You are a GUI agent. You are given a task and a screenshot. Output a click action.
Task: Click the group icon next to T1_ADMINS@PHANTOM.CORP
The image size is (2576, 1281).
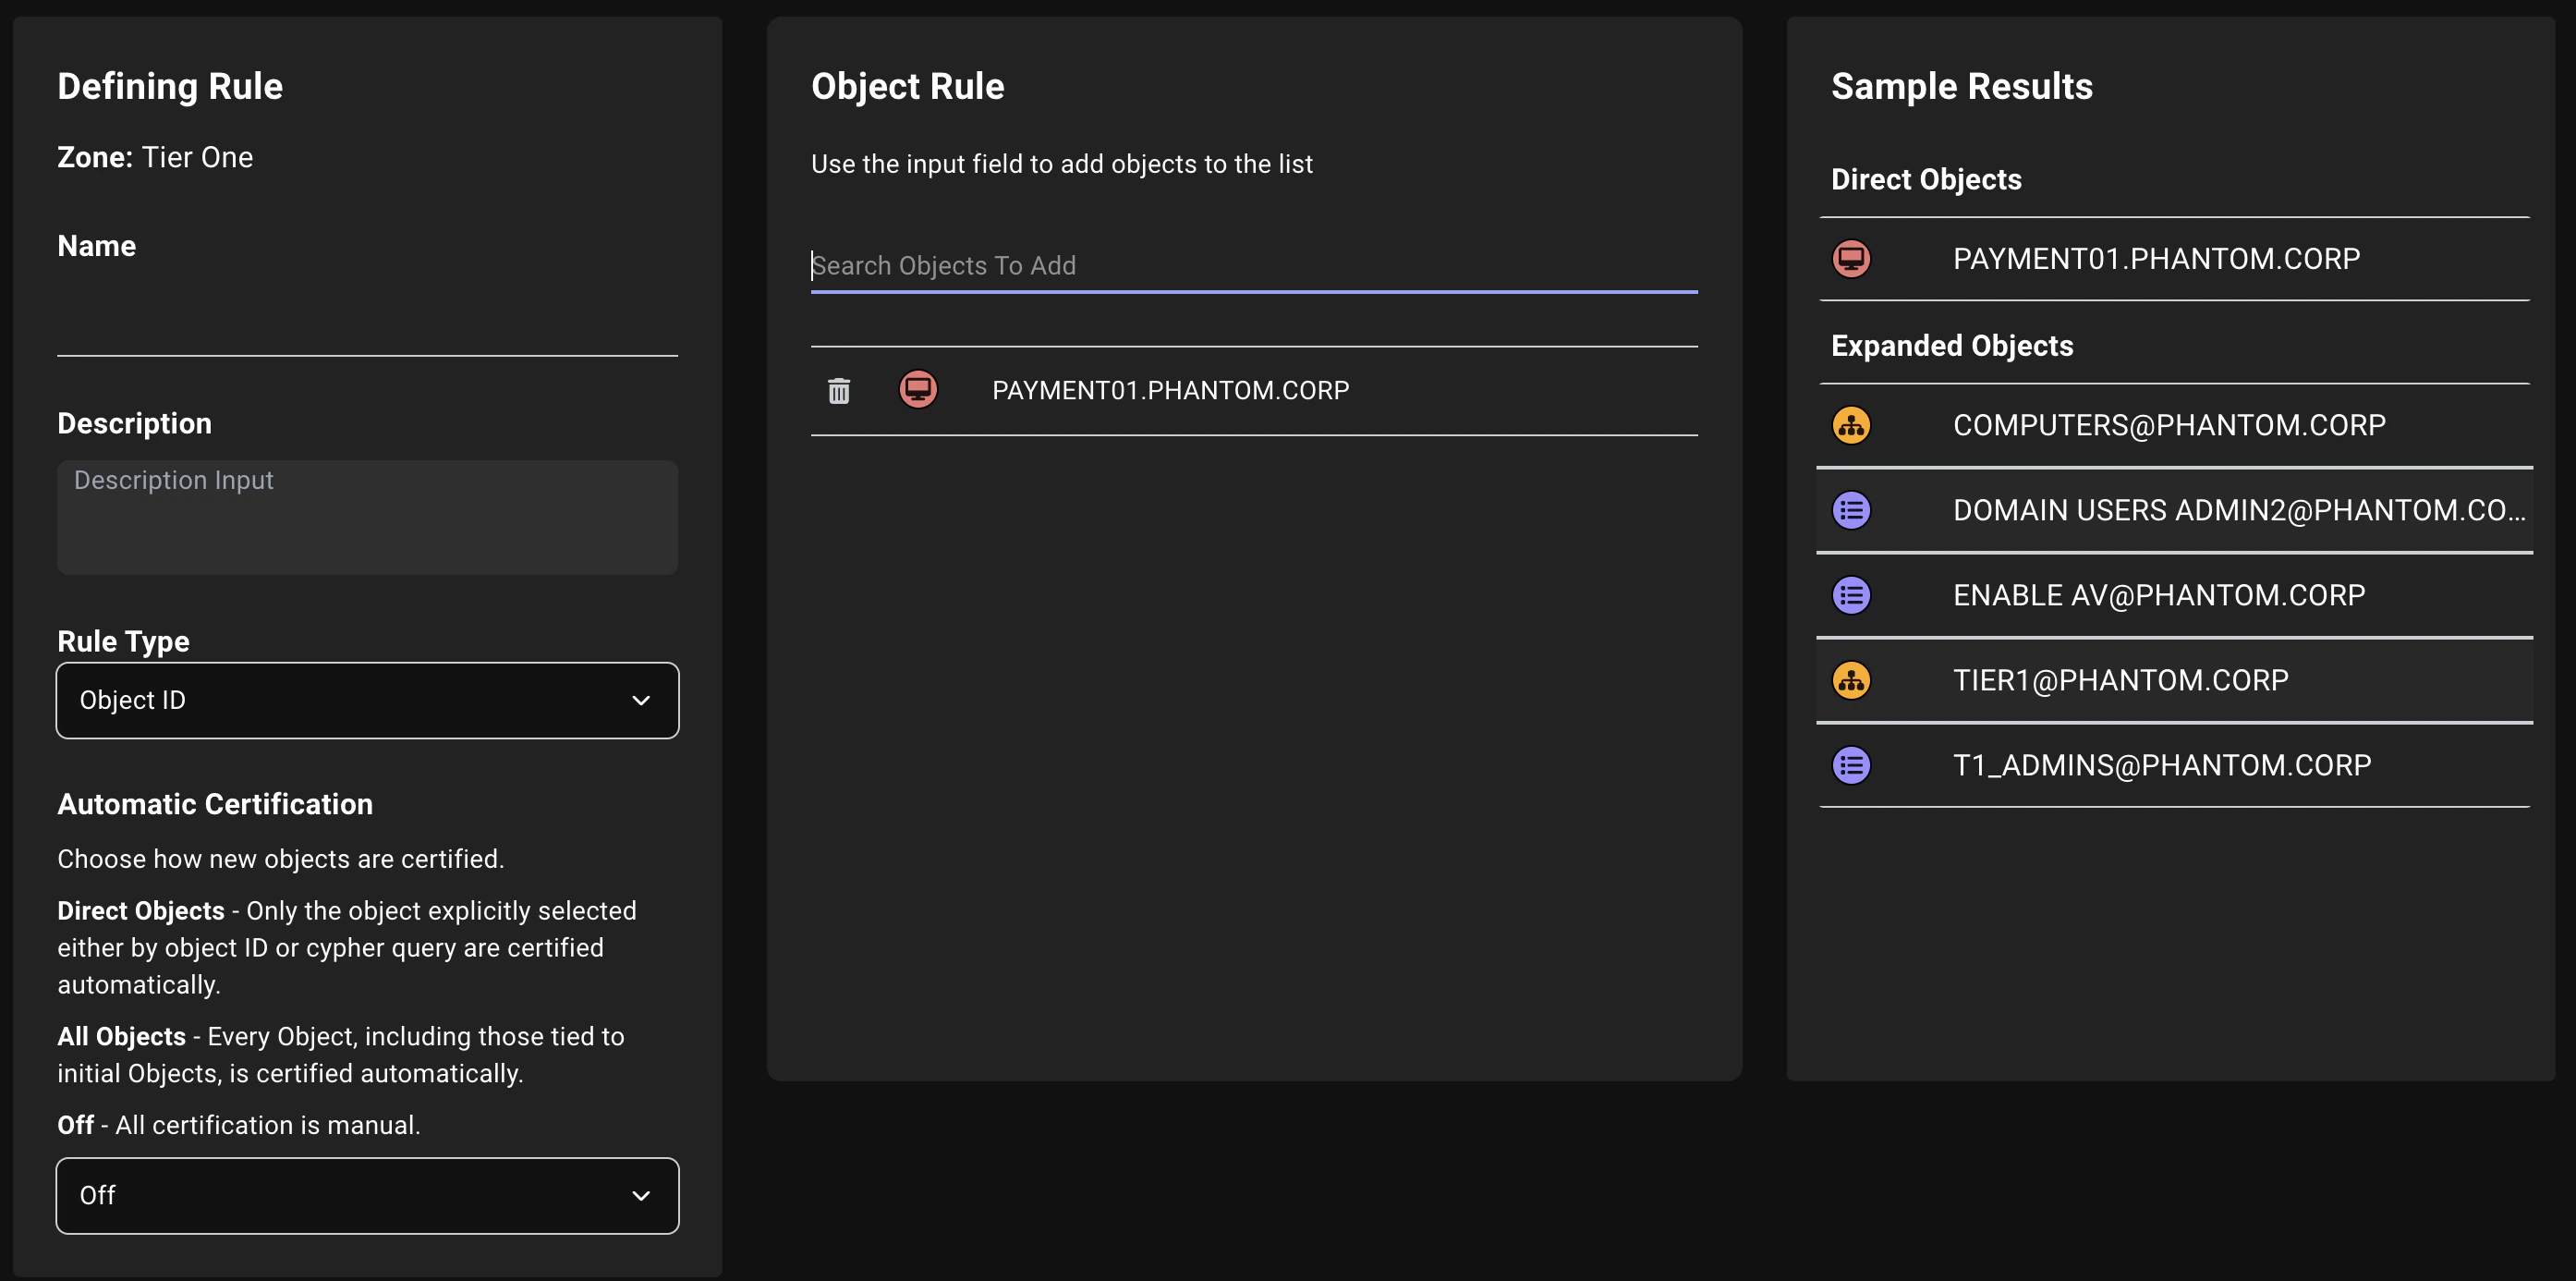coord(1851,764)
